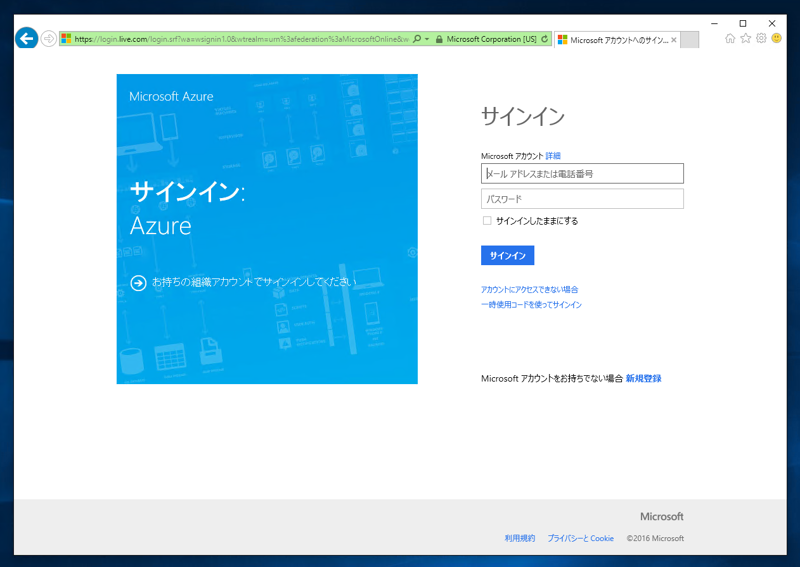
Task: Close the browser window
Action: click(x=772, y=23)
